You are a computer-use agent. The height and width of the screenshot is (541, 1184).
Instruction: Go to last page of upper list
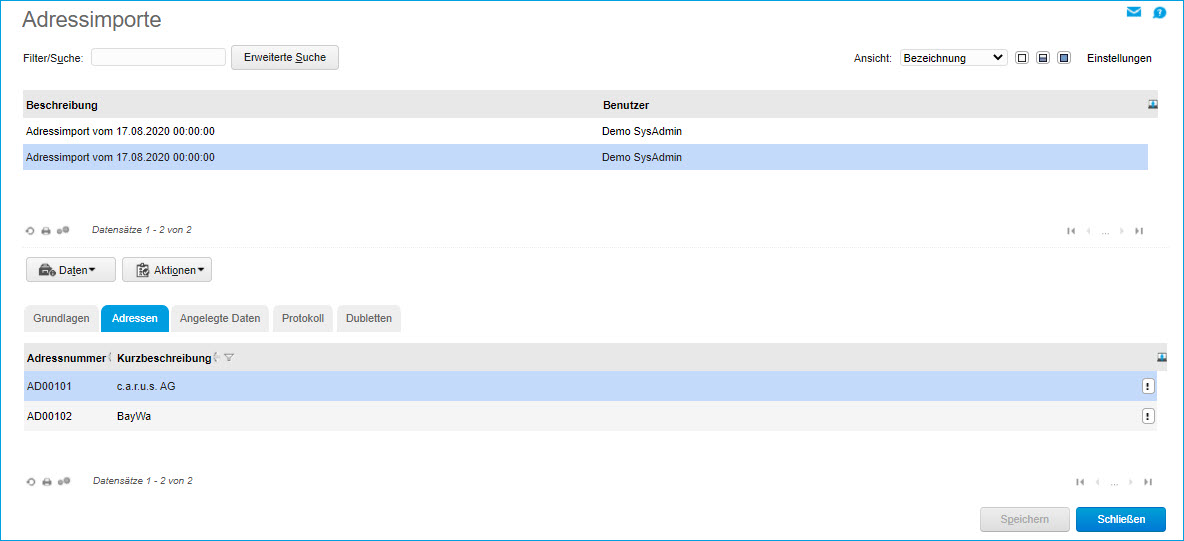1139,231
